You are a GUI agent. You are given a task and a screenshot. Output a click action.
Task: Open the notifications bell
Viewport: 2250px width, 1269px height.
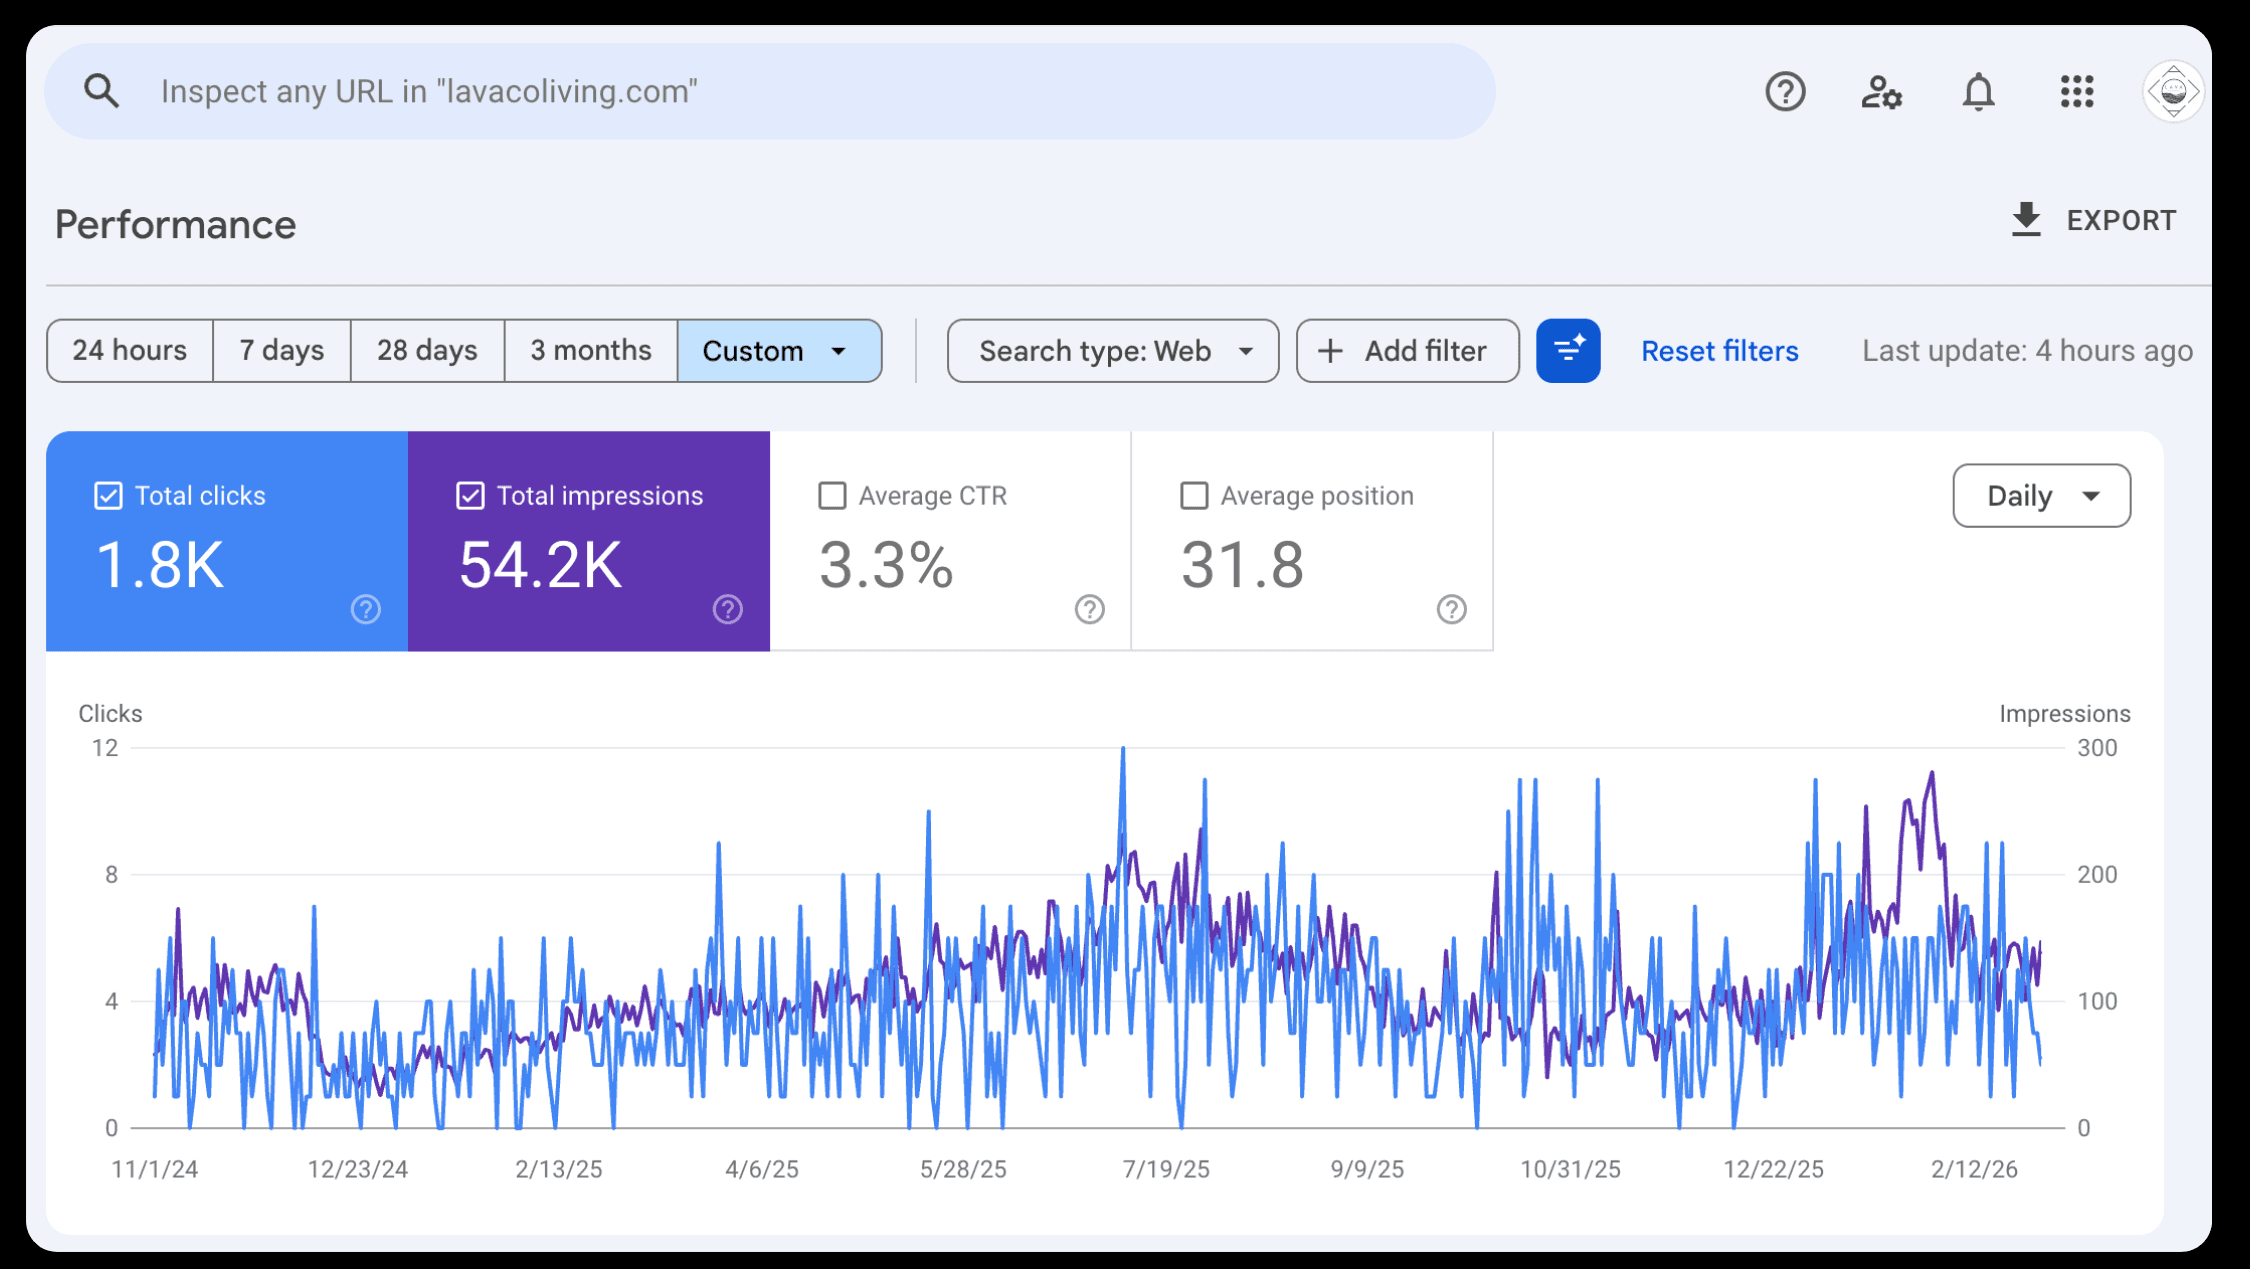point(1978,92)
